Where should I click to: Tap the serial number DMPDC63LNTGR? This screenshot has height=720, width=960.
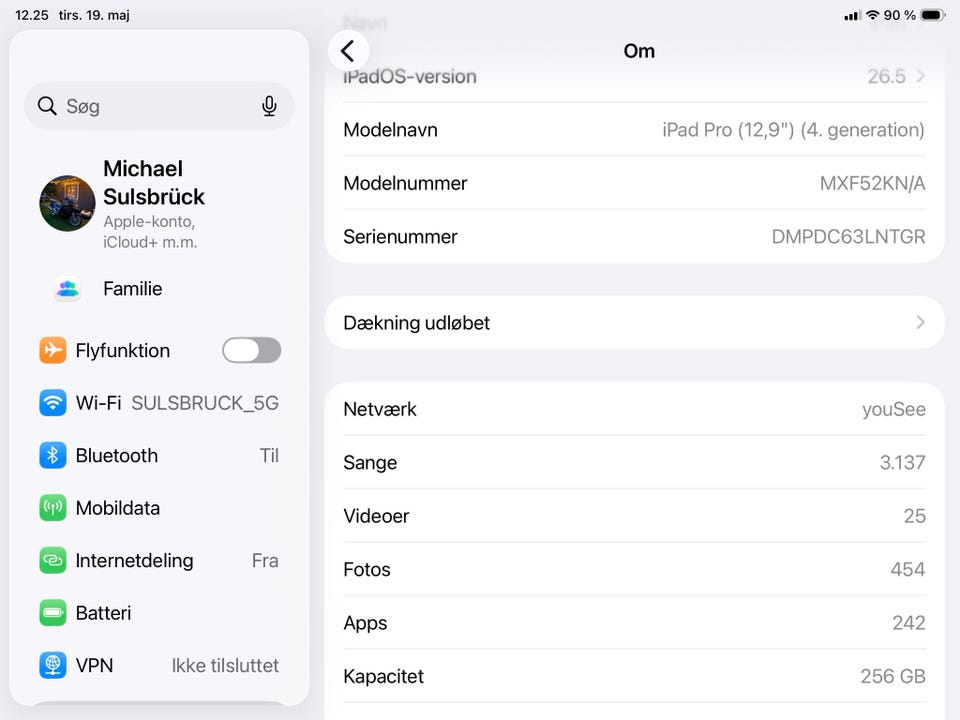[849, 236]
